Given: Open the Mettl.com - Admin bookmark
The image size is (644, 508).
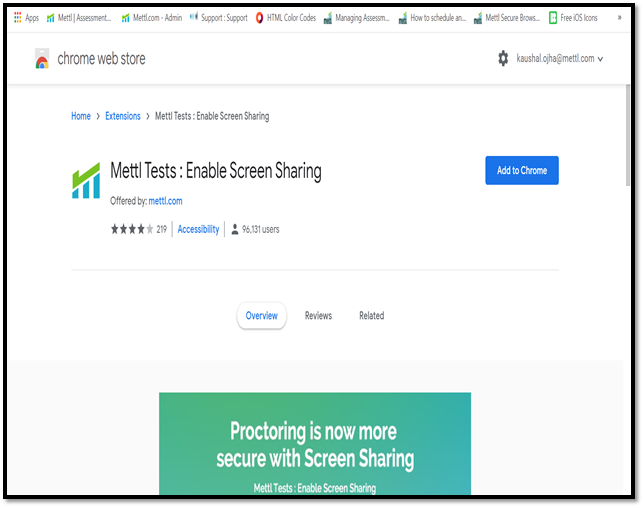Looking at the screenshot, I should pos(152,18).
